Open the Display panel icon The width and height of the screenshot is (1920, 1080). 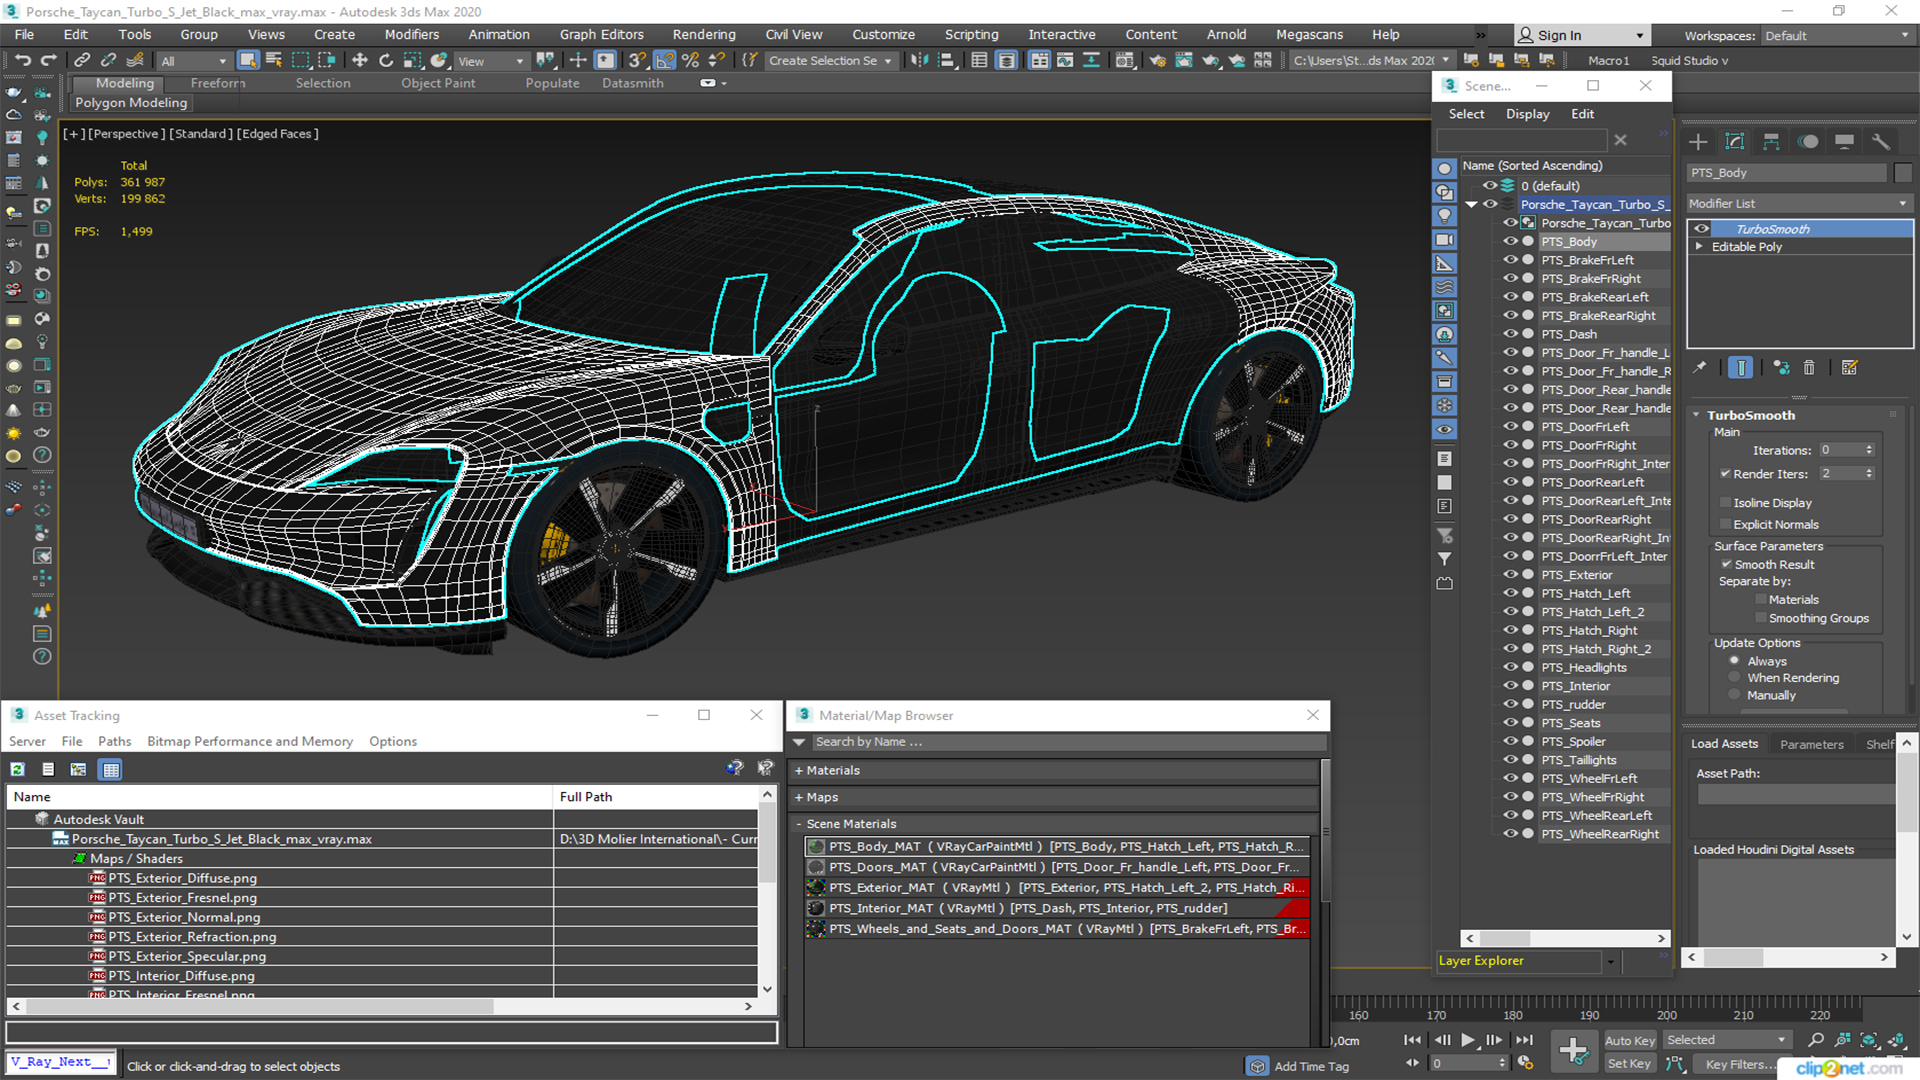pos(1844,141)
